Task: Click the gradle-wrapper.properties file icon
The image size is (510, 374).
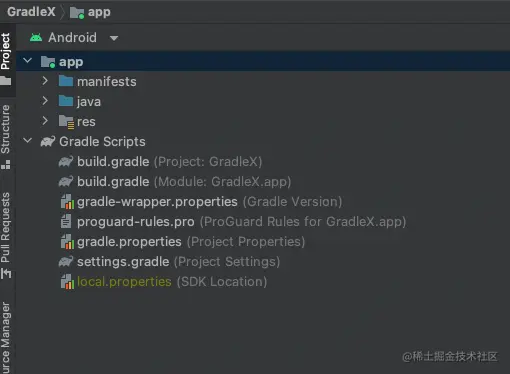Action: 67,202
